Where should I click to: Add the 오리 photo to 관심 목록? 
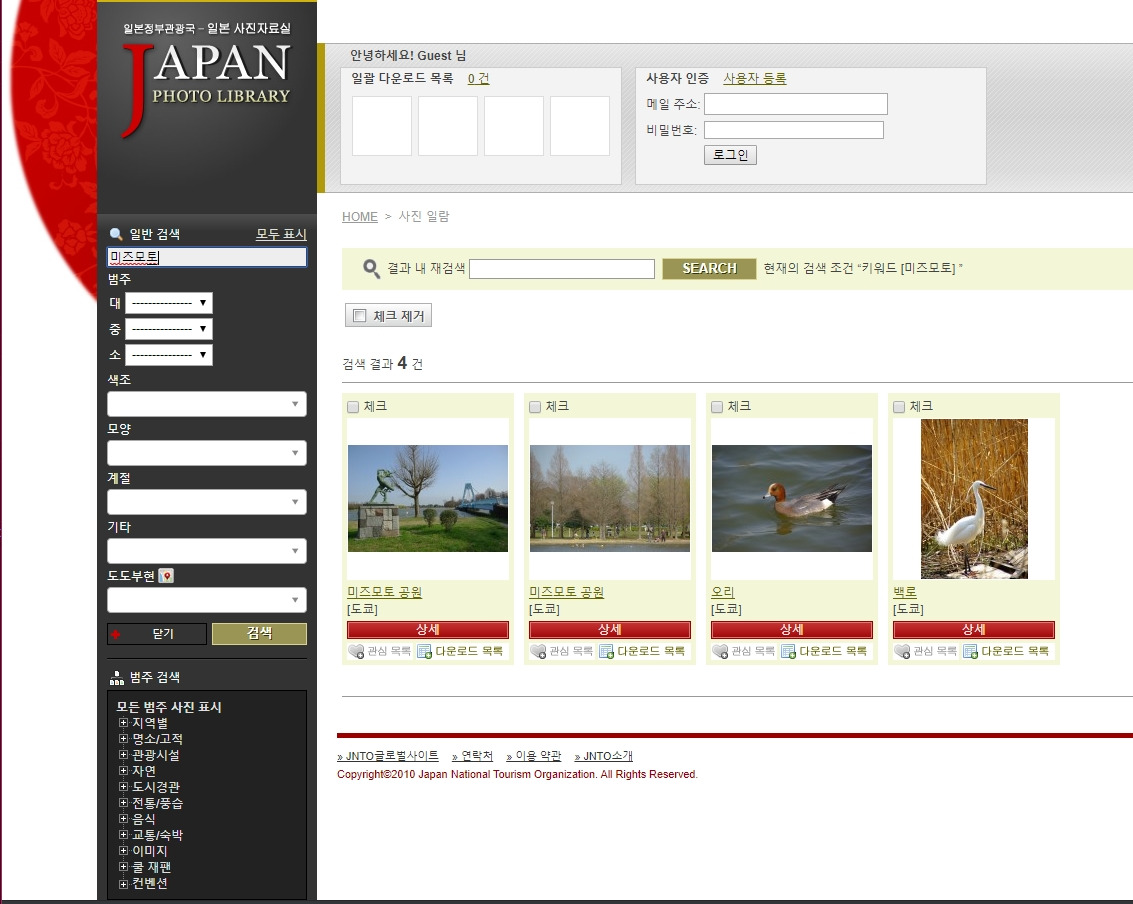click(744, 651)
